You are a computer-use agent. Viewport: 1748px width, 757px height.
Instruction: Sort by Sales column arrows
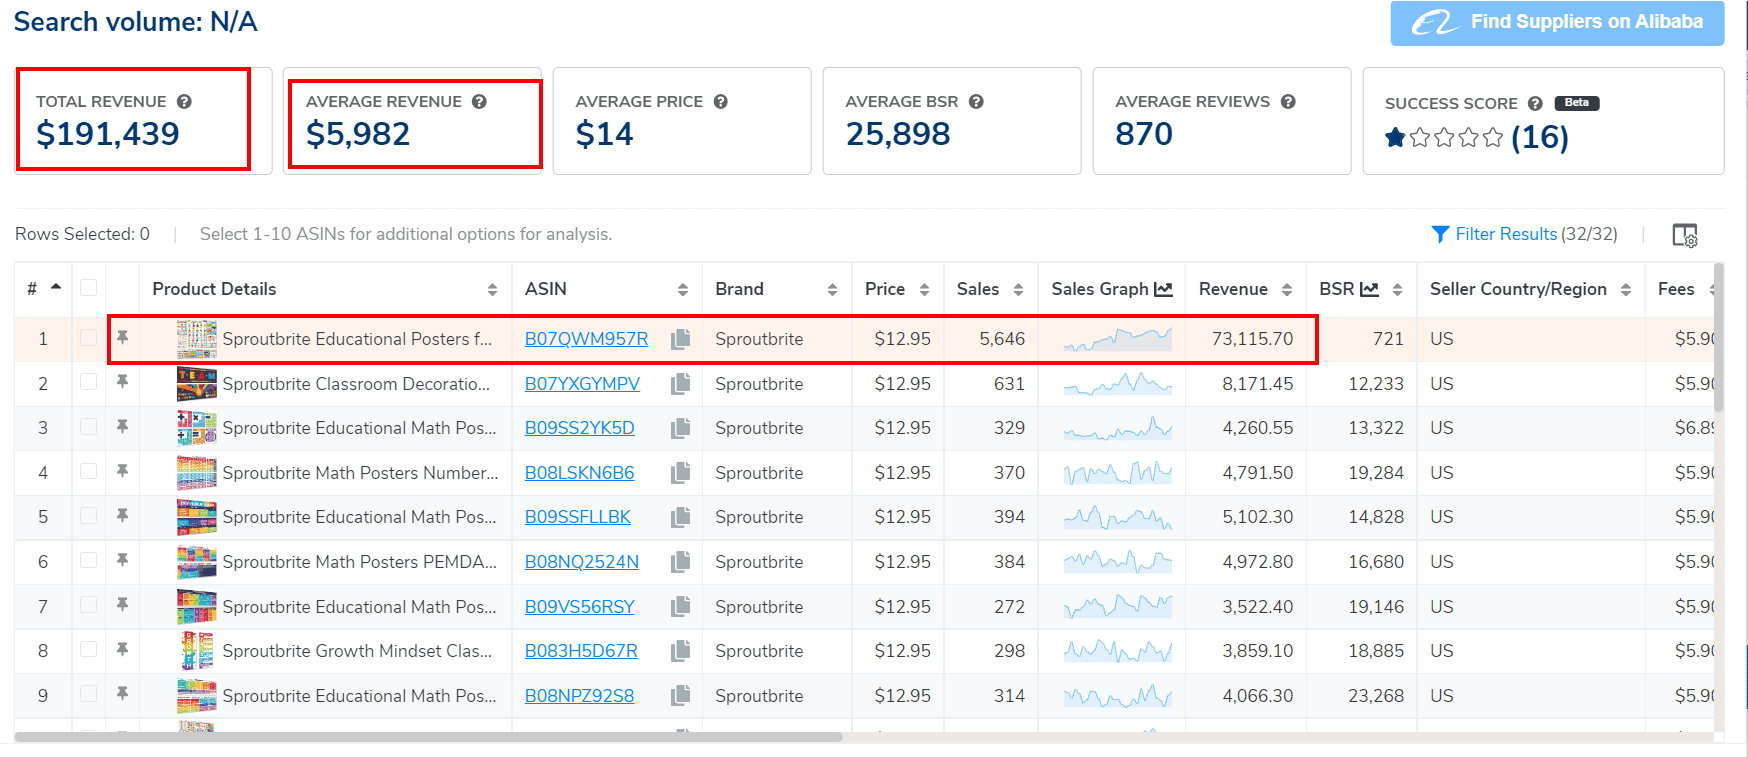coord(1018,290)
